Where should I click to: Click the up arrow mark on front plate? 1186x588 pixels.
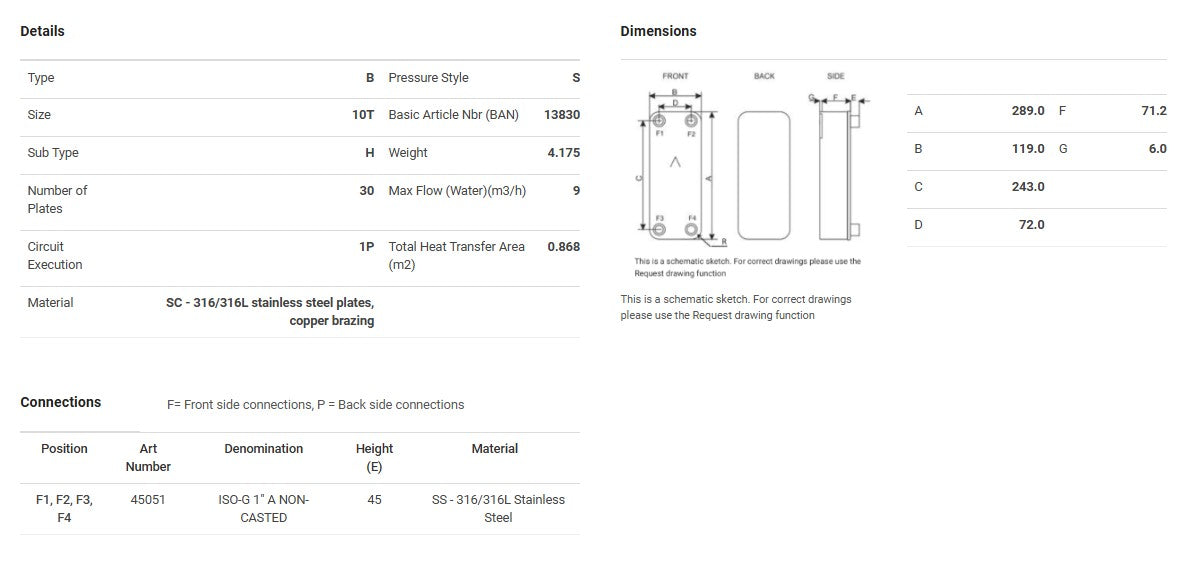[x=675, y=161]
